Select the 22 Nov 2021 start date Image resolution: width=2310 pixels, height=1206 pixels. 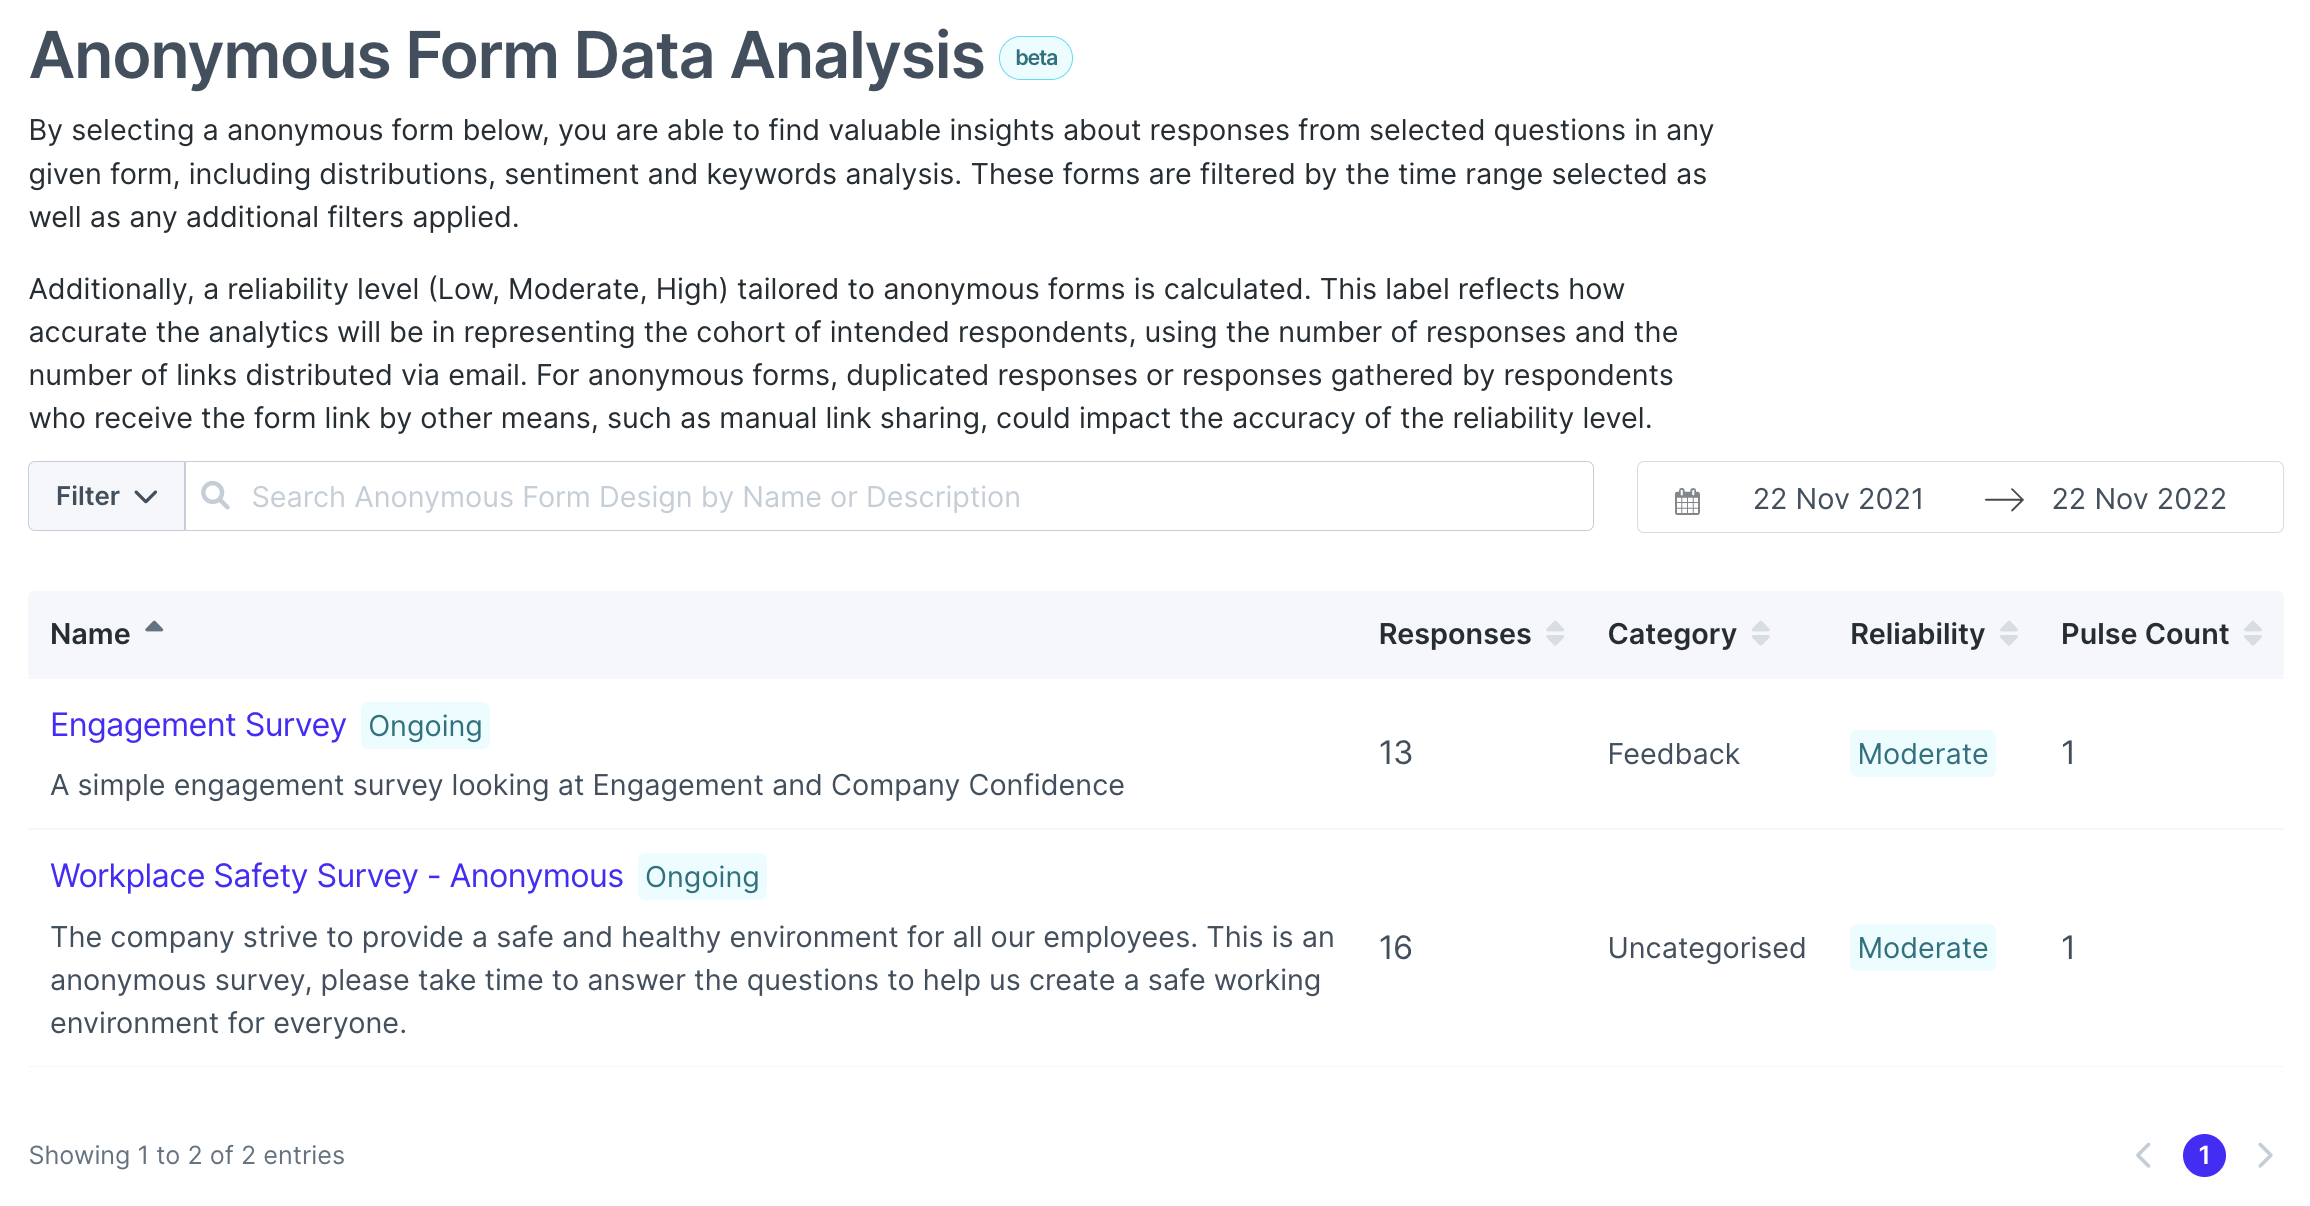pyautogui.click(x=1838, y=498)
